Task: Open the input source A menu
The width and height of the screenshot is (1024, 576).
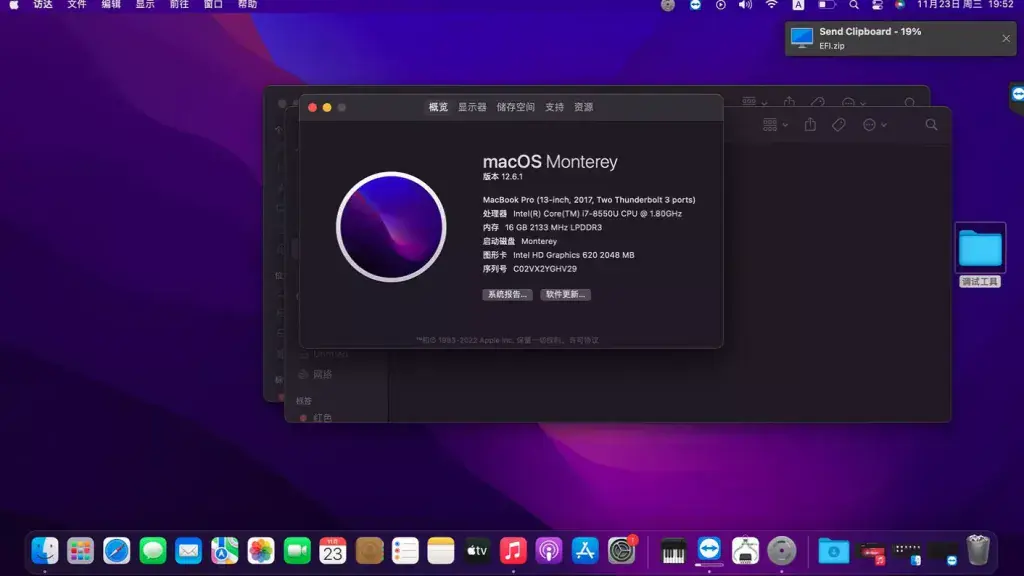Action: 798,5
